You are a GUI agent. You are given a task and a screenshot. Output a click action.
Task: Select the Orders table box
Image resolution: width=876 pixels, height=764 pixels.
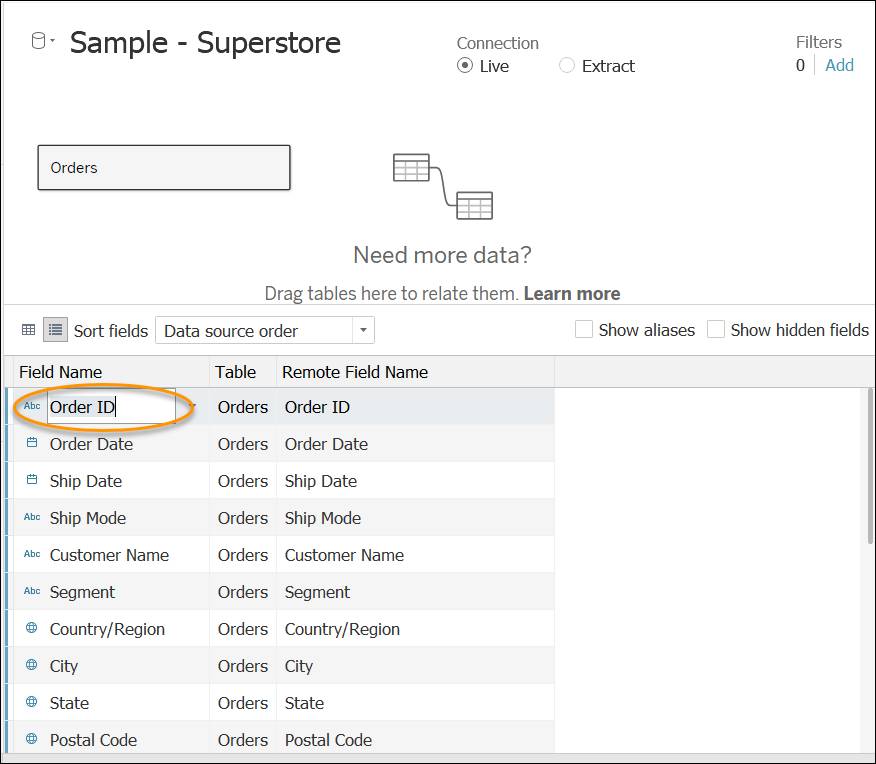coord(164,168)
